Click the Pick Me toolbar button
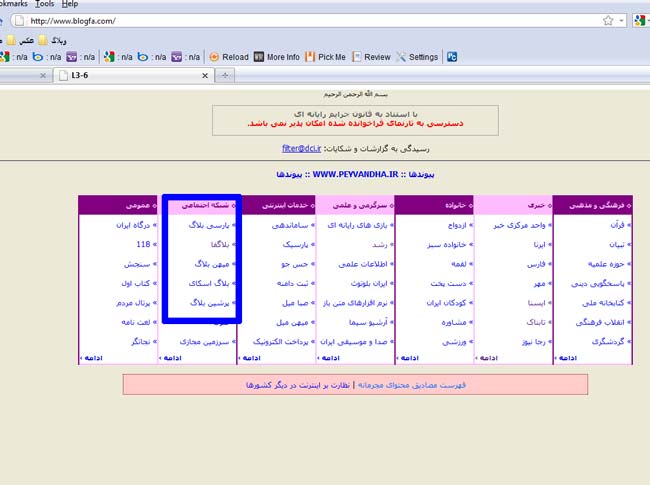 325,57
